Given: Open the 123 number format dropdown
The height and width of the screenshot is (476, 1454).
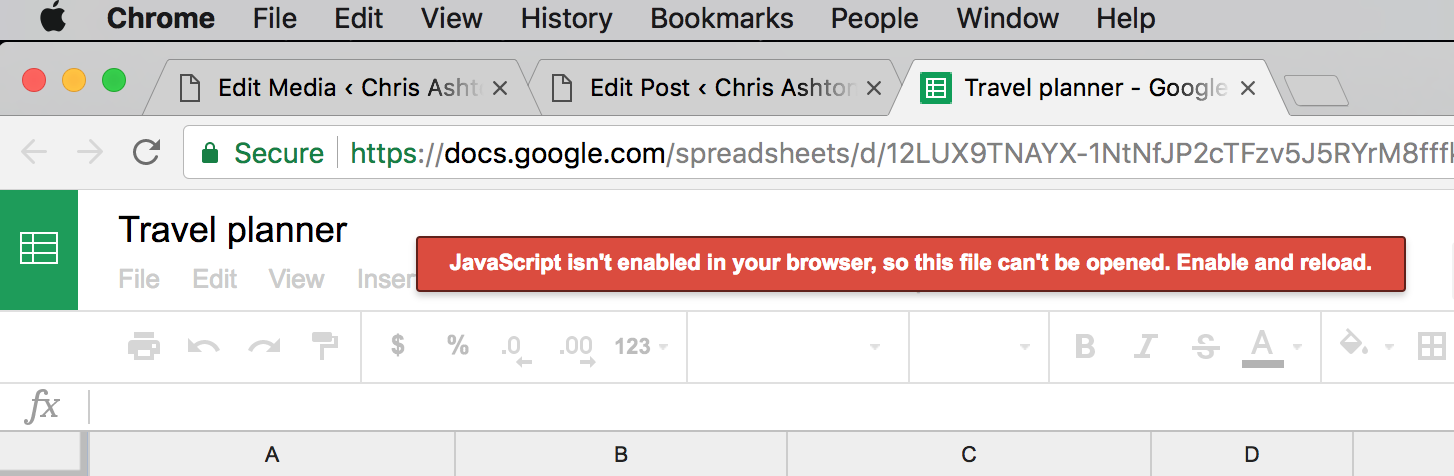Looking at the screenshot, I should click(640, 347).
